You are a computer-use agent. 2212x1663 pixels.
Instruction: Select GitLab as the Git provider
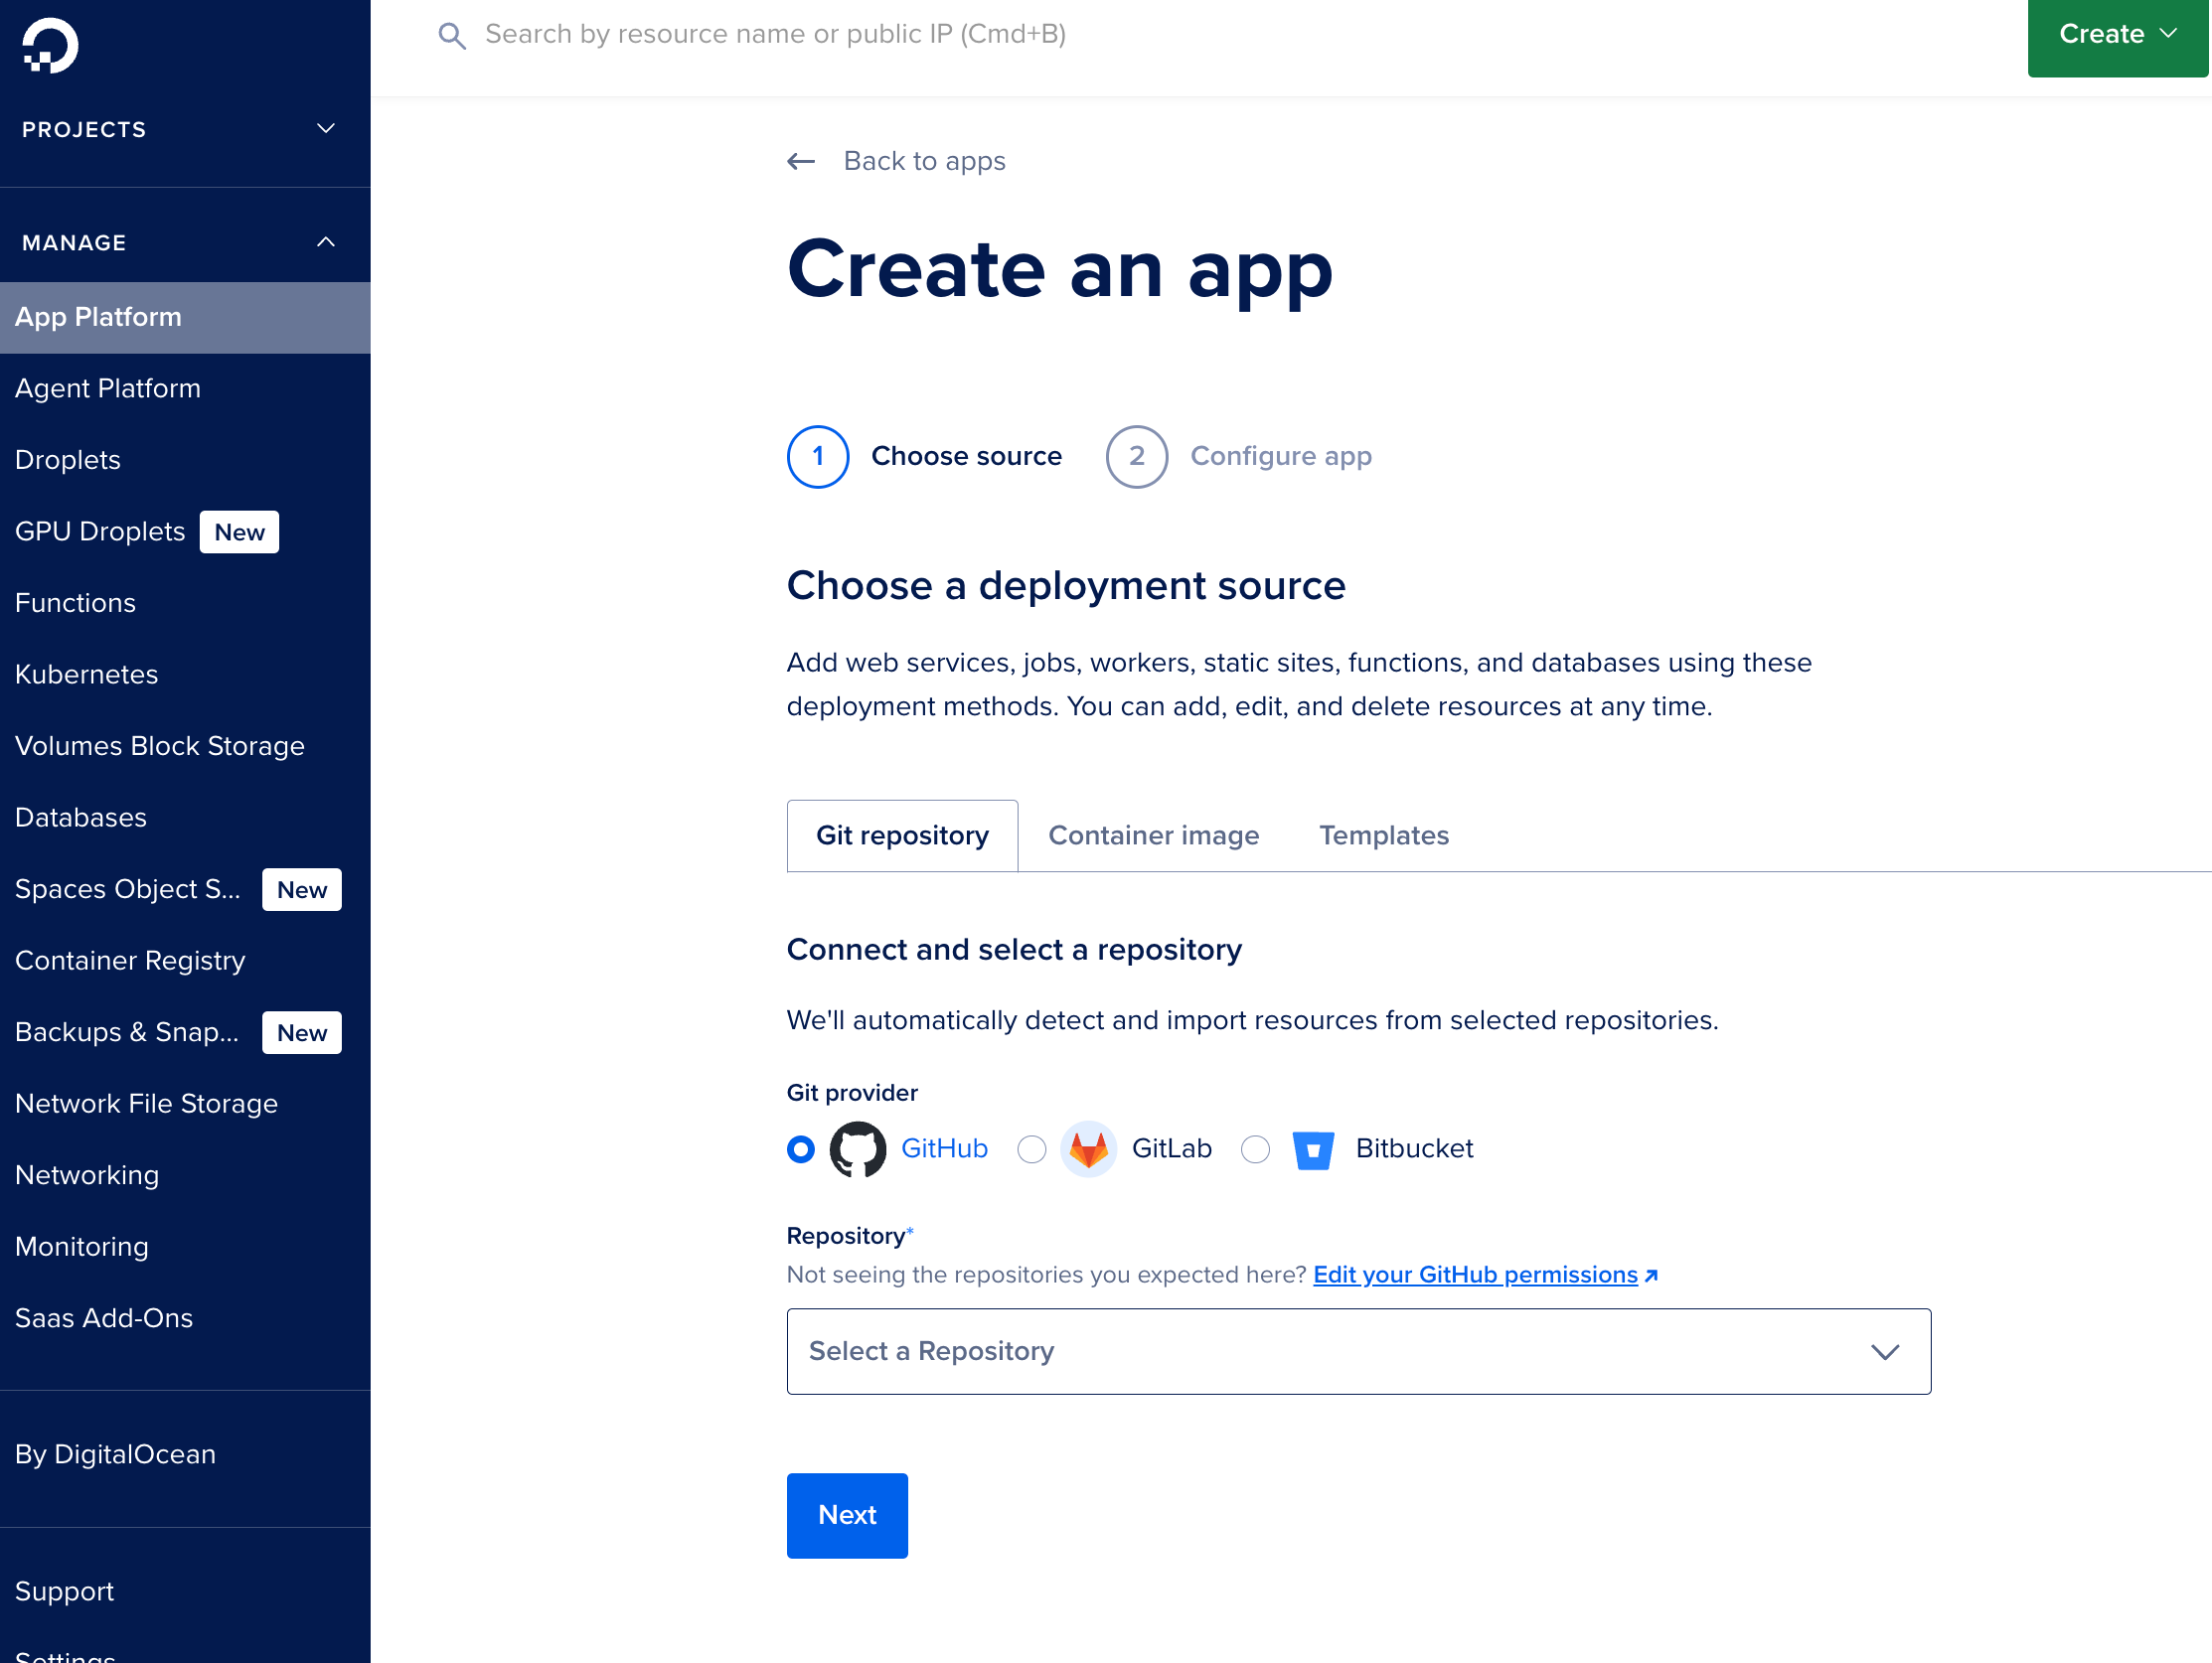tap(1031, 1149)
